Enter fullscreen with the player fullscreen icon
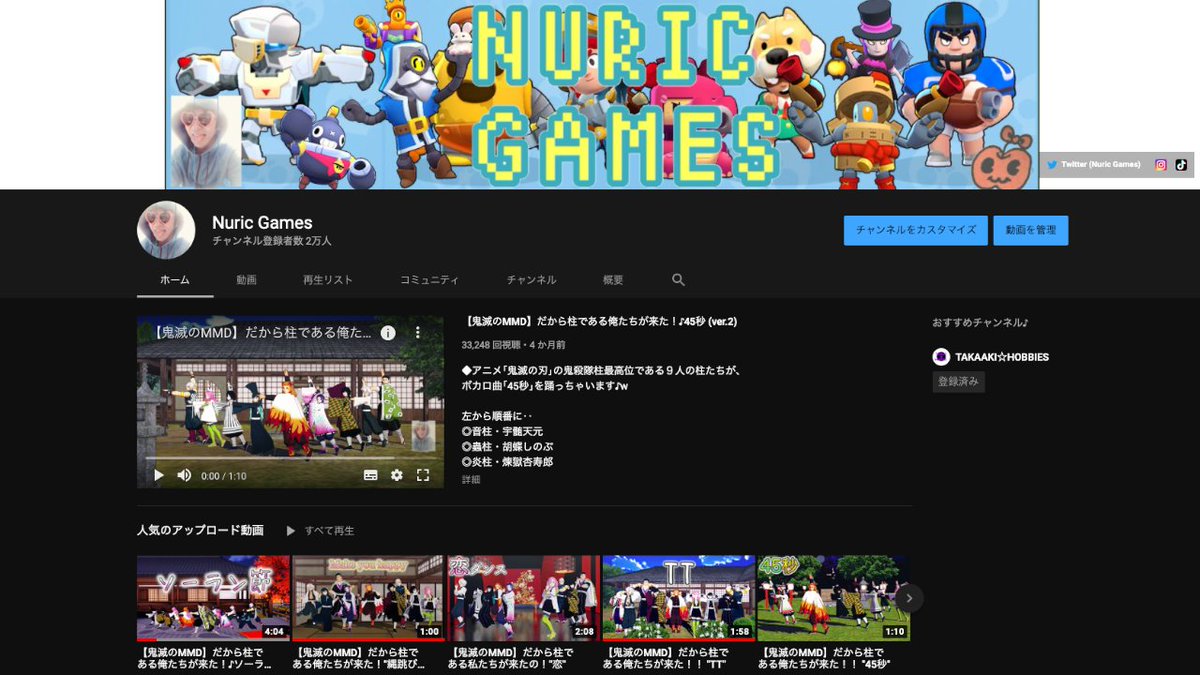 point(423,475)
